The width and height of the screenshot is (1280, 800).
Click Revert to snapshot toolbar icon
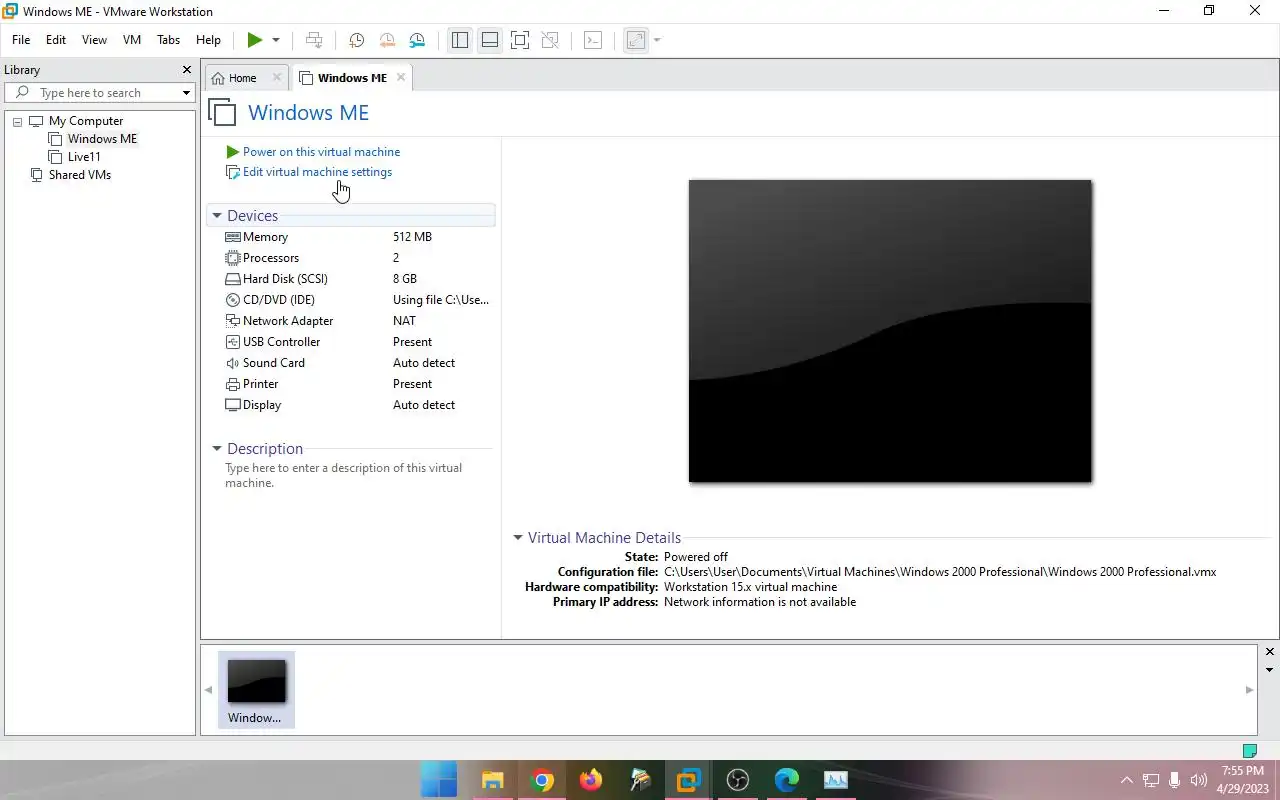tap(387, 40)
